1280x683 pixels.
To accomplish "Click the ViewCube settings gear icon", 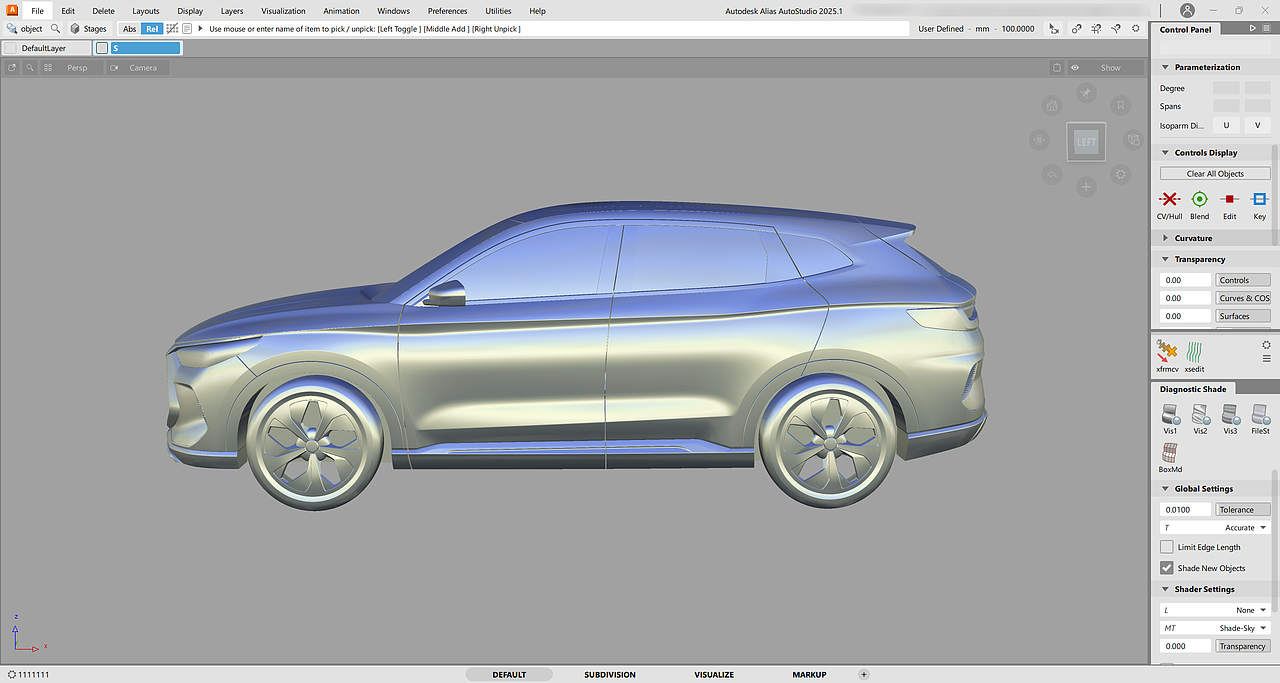I will click(x=1121, y=174).
